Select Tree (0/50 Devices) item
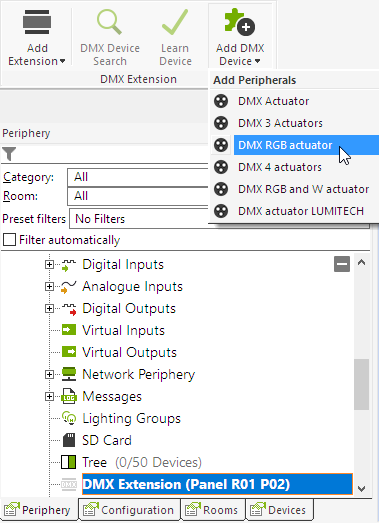The height and width of the screenshot is (523, 379). [x=142, y=463]
